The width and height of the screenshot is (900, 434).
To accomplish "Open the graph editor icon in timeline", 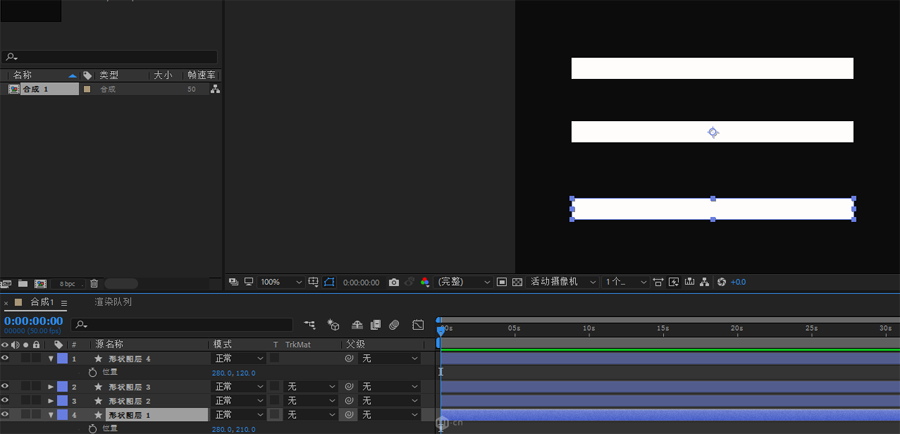I will click(418, 325).
